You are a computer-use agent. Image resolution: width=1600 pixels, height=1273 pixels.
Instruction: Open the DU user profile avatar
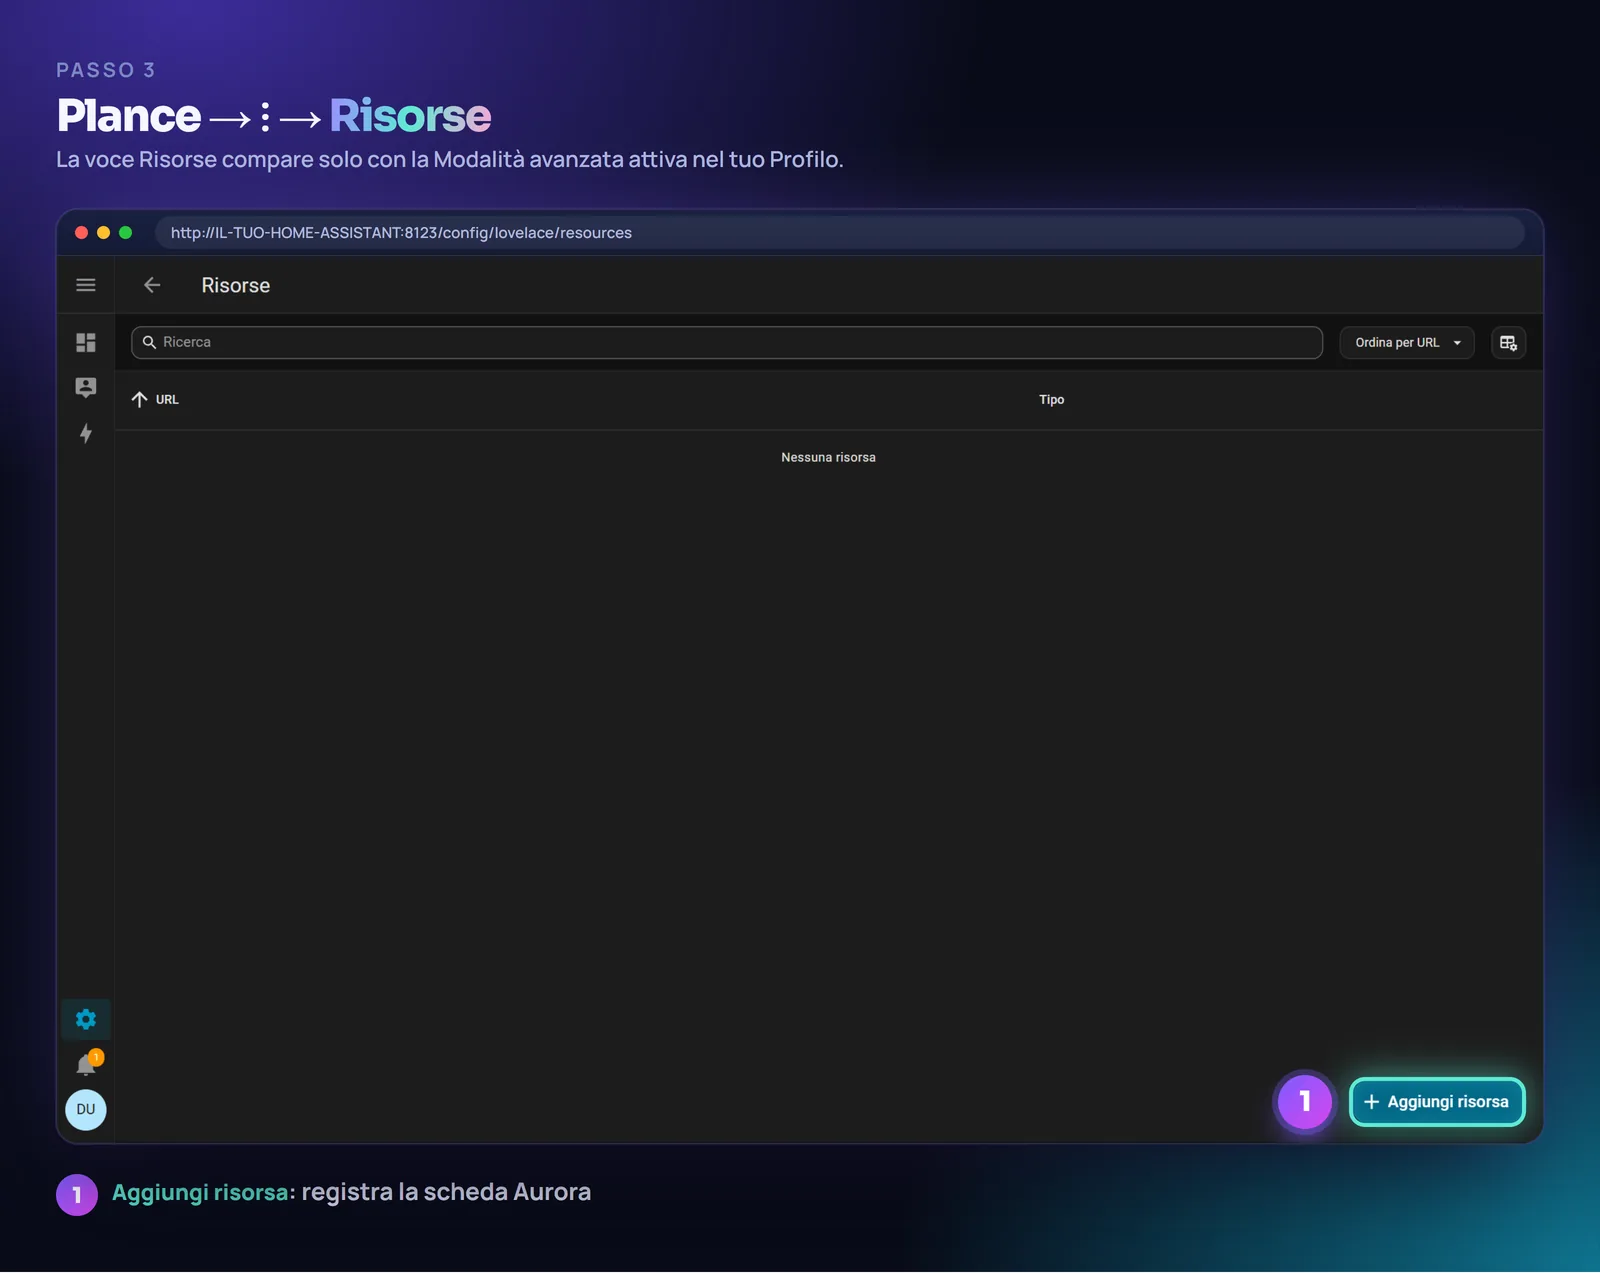[x=86, y=1109]
